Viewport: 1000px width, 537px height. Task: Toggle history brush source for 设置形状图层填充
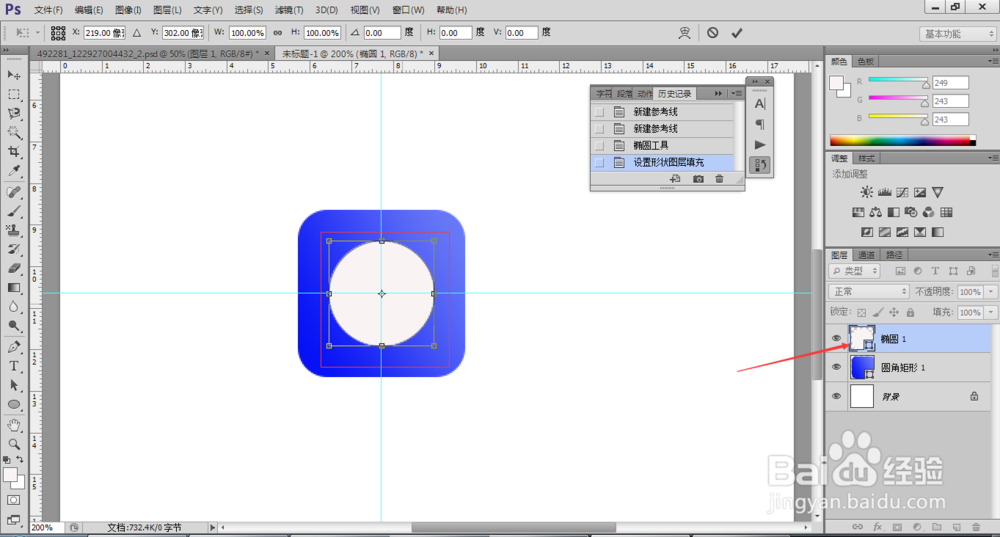pos(599,163)
